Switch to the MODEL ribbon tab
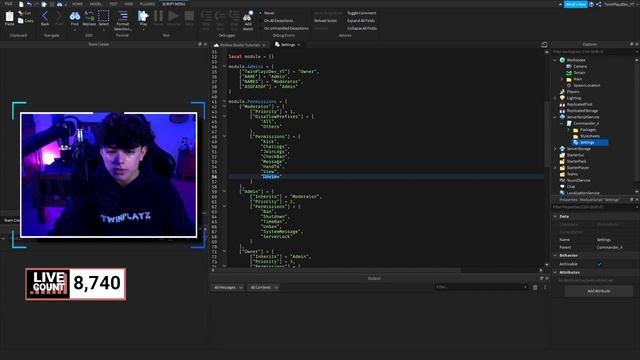Screen dimensions: 640x360 (96, 4)
